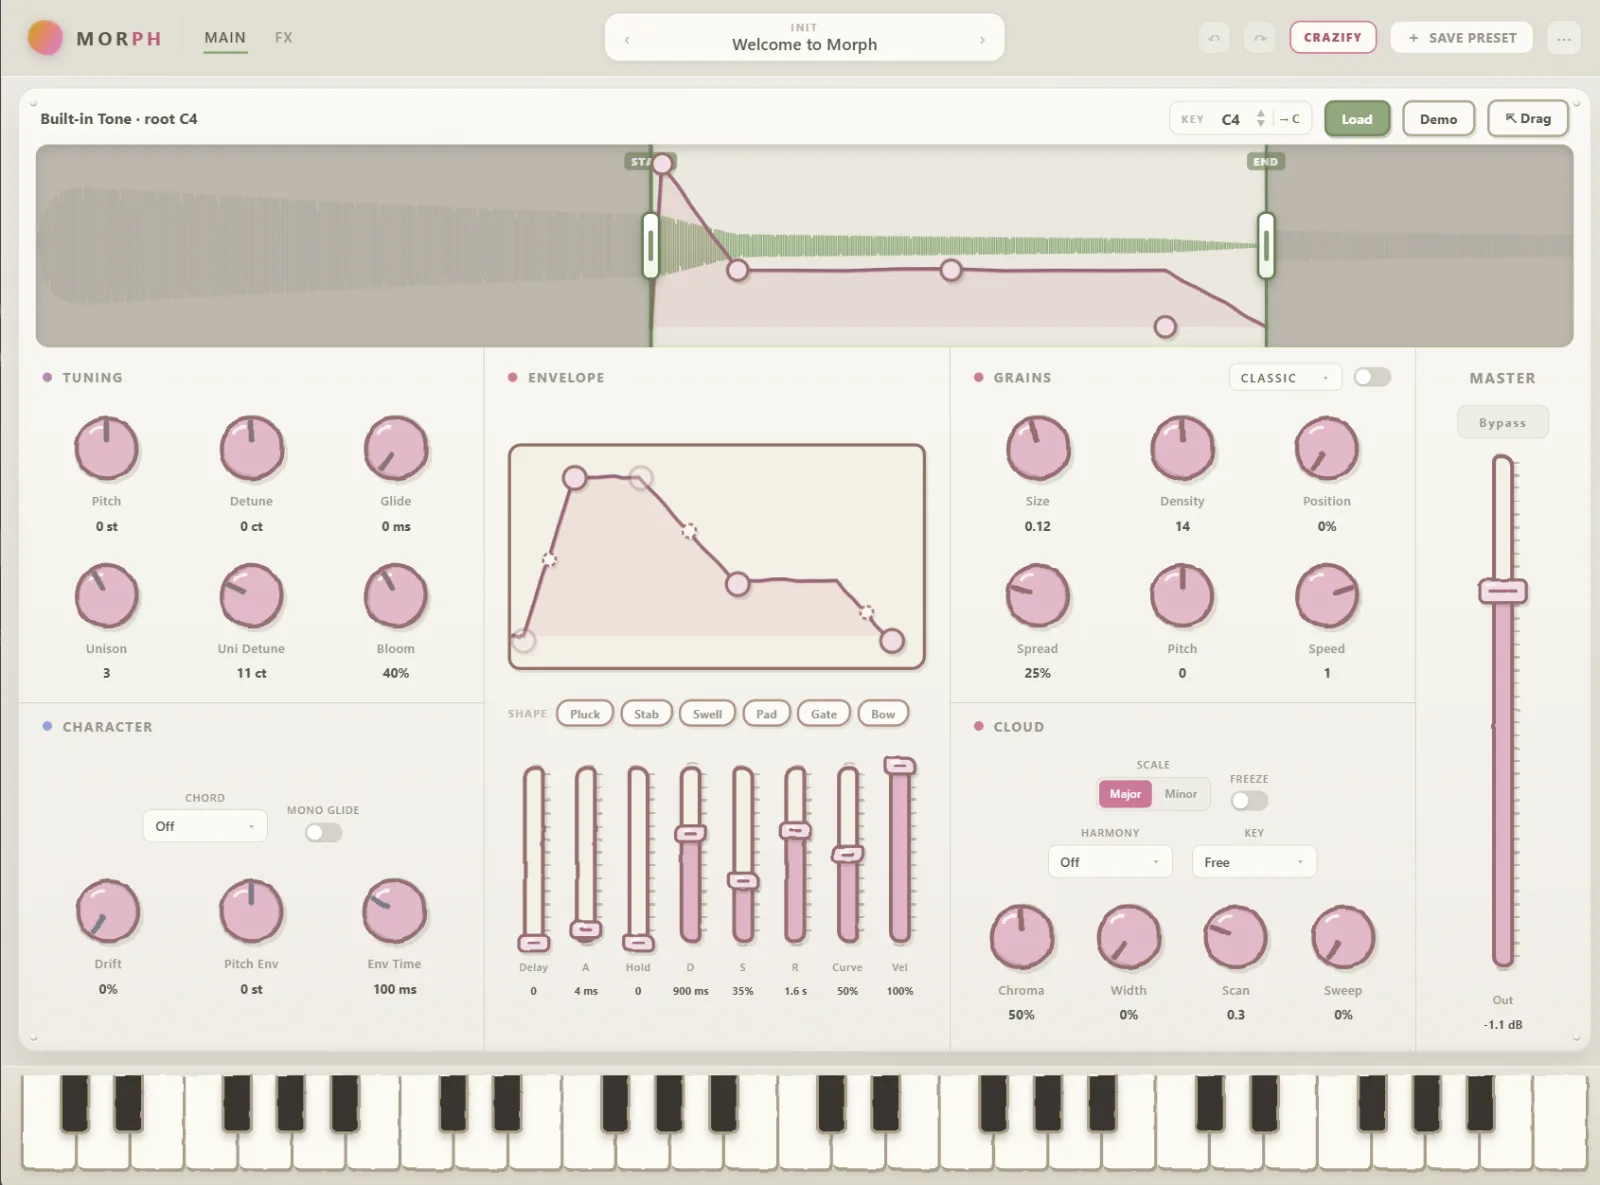Click the Save Preset button

[x=1462, y=38]
